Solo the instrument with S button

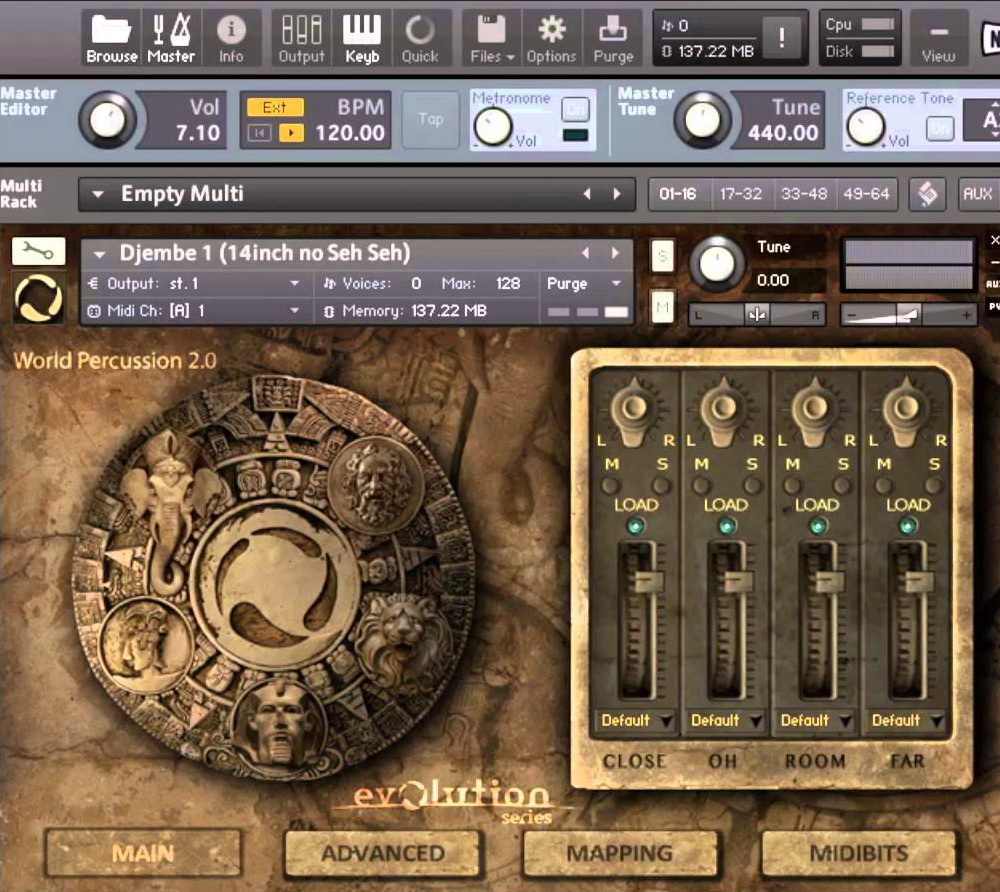point(663,256)
